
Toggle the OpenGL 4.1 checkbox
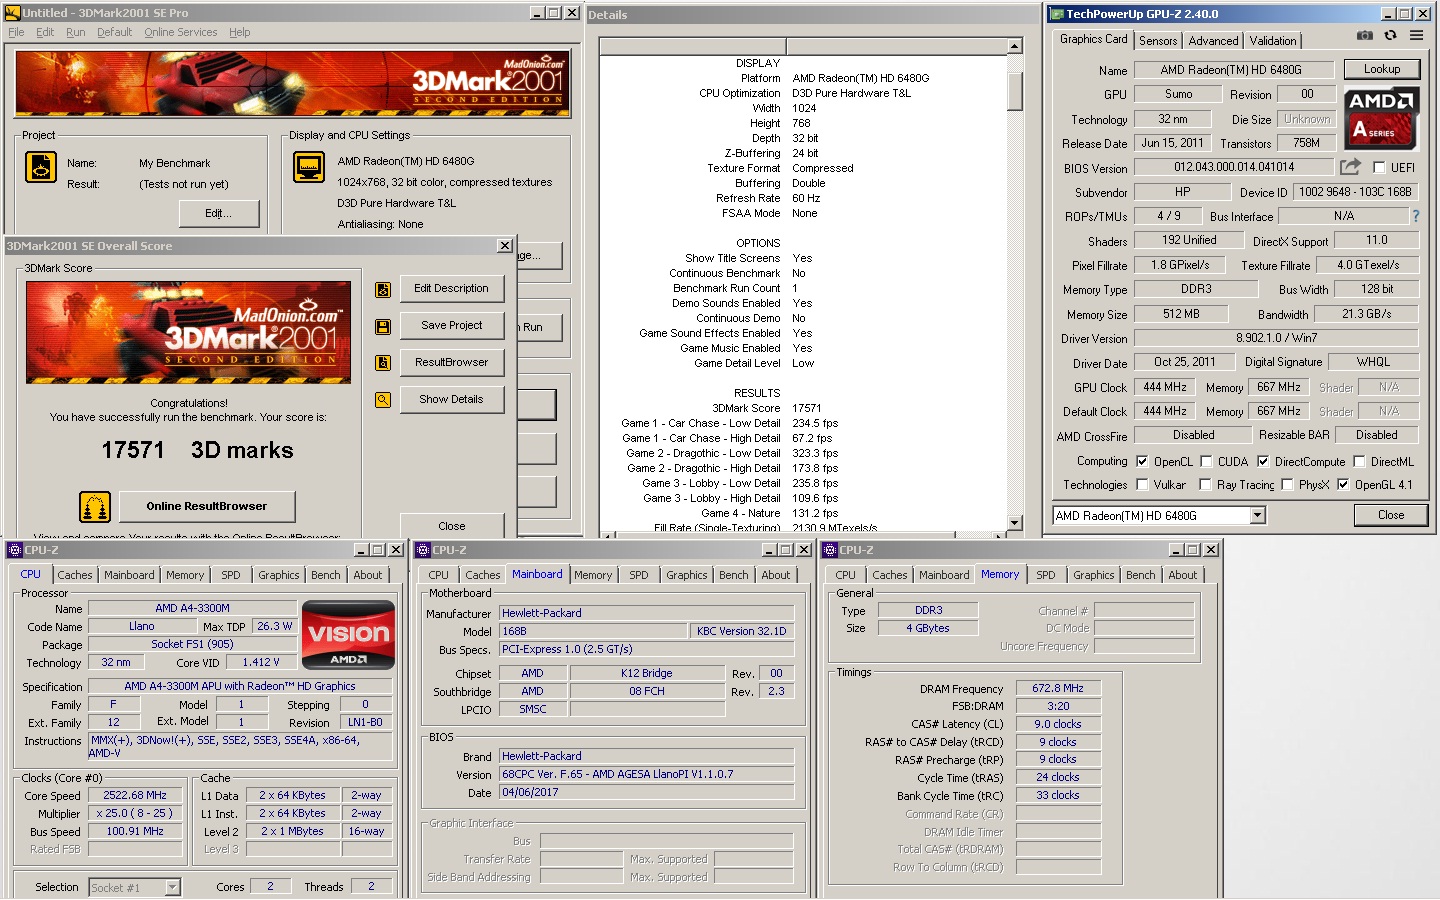tap(1343, 485)
